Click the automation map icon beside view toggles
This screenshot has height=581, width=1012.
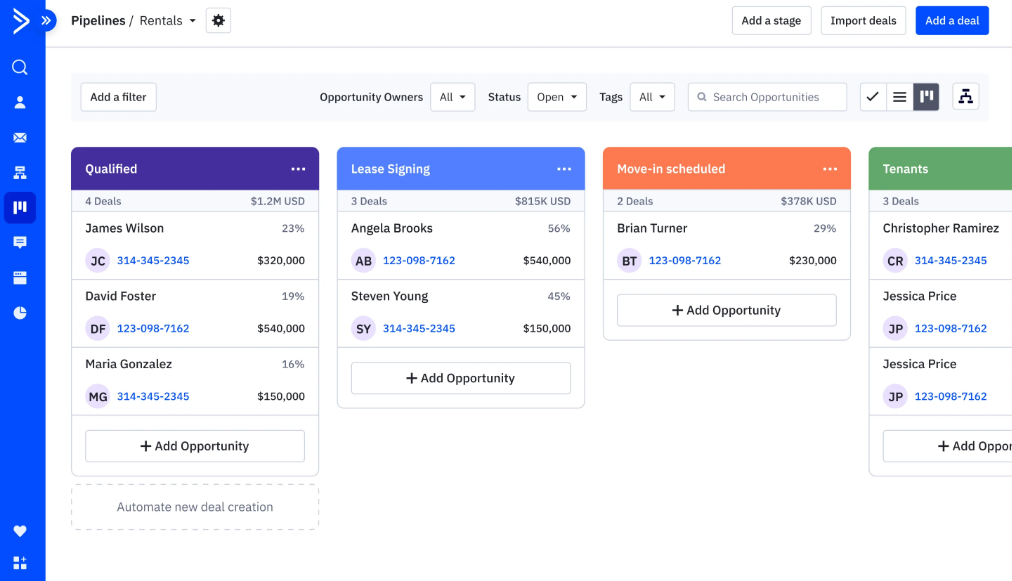(x=966, y=96)
